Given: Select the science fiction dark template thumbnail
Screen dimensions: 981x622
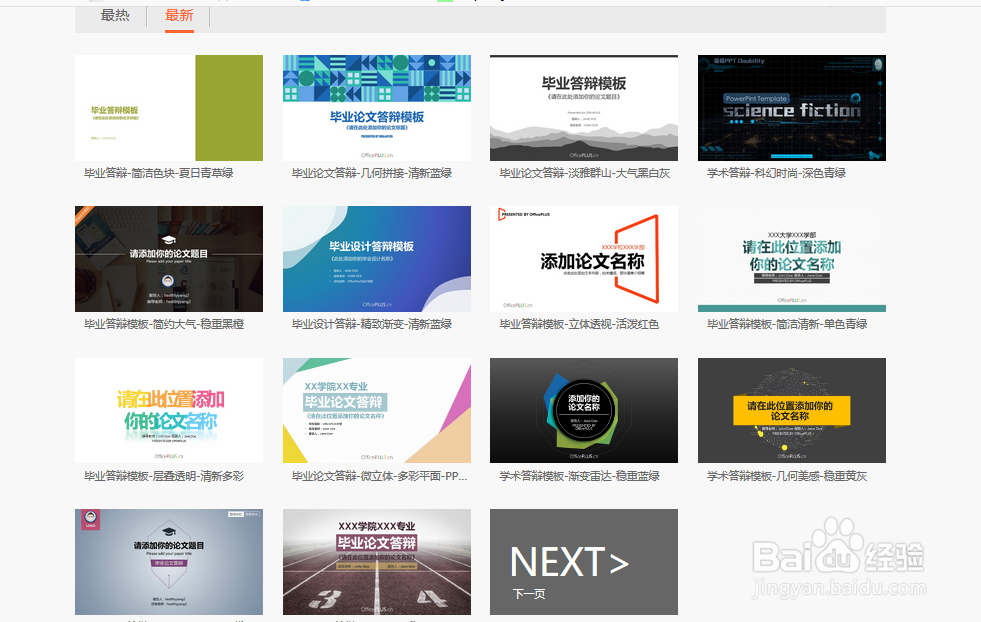Looking at the screenshot, I should coord(791,108).
